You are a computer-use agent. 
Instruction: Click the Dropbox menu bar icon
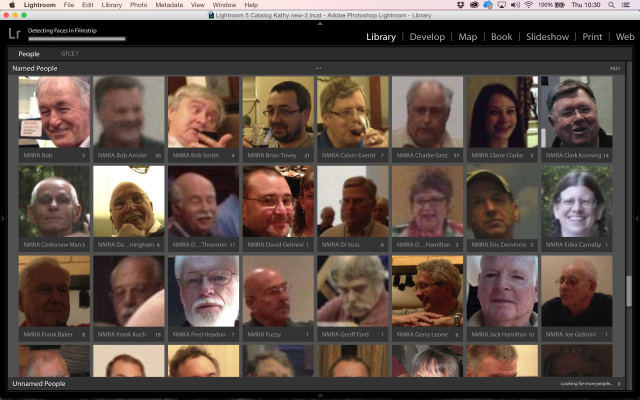tap(460, 5)
